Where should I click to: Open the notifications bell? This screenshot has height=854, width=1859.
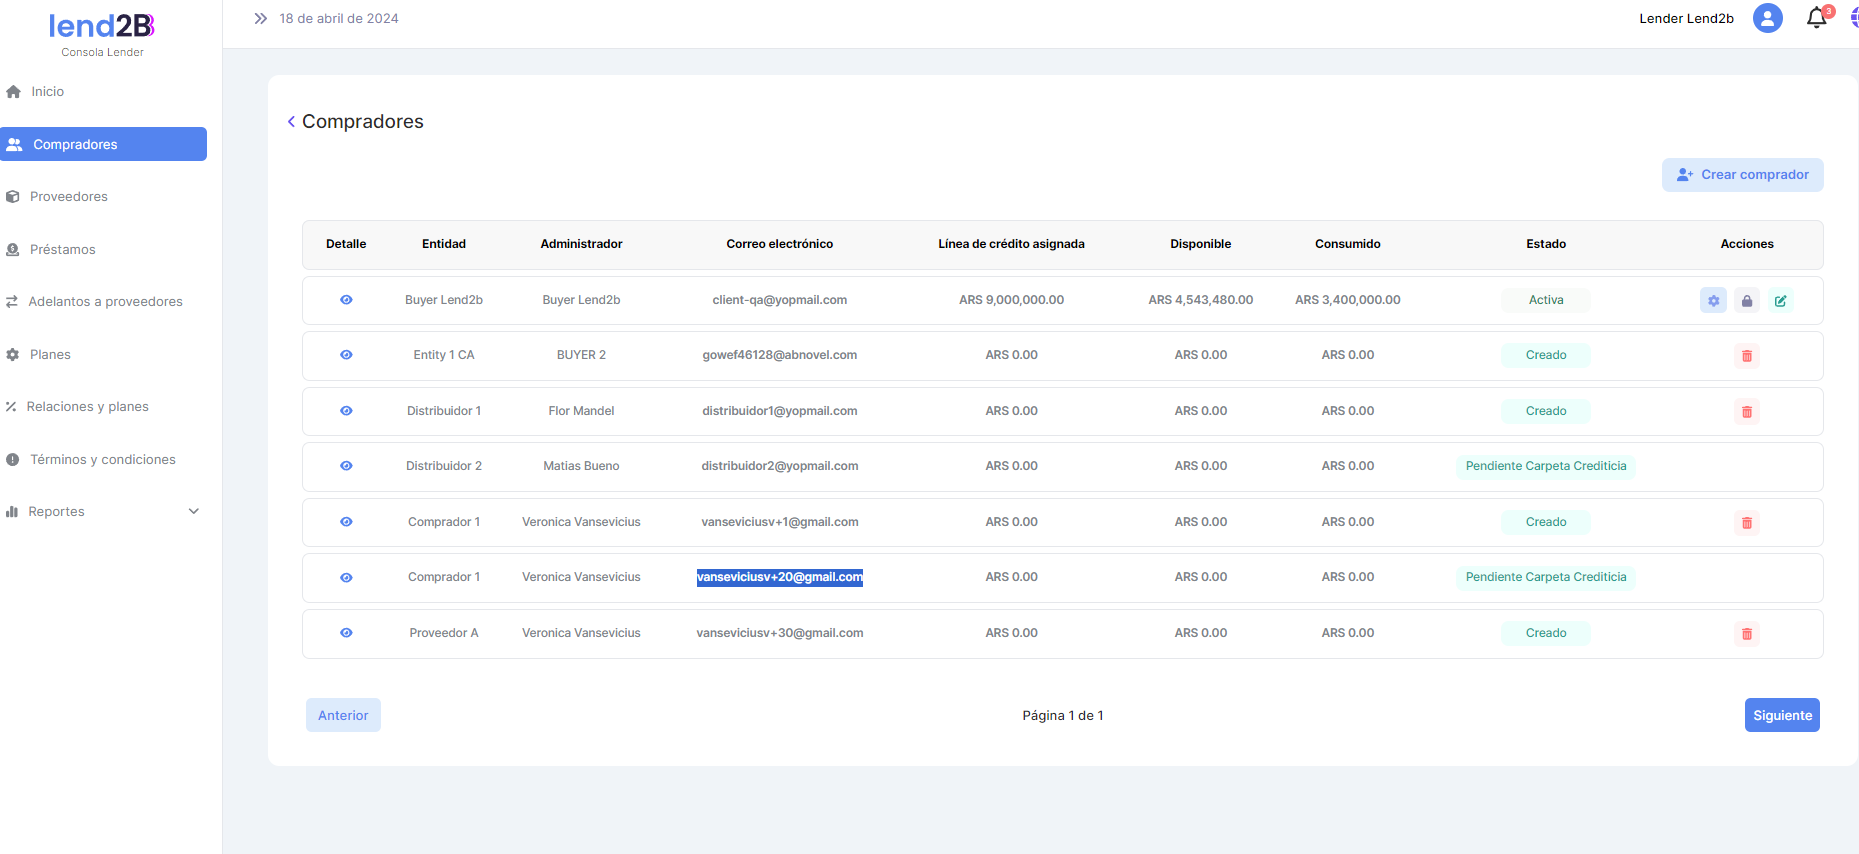[1816, 18]
